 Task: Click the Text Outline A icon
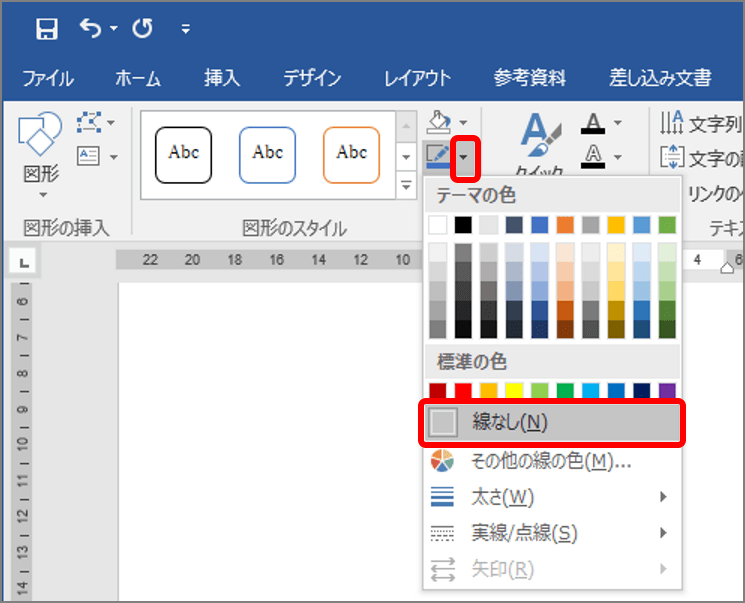(x=593, y=157)
